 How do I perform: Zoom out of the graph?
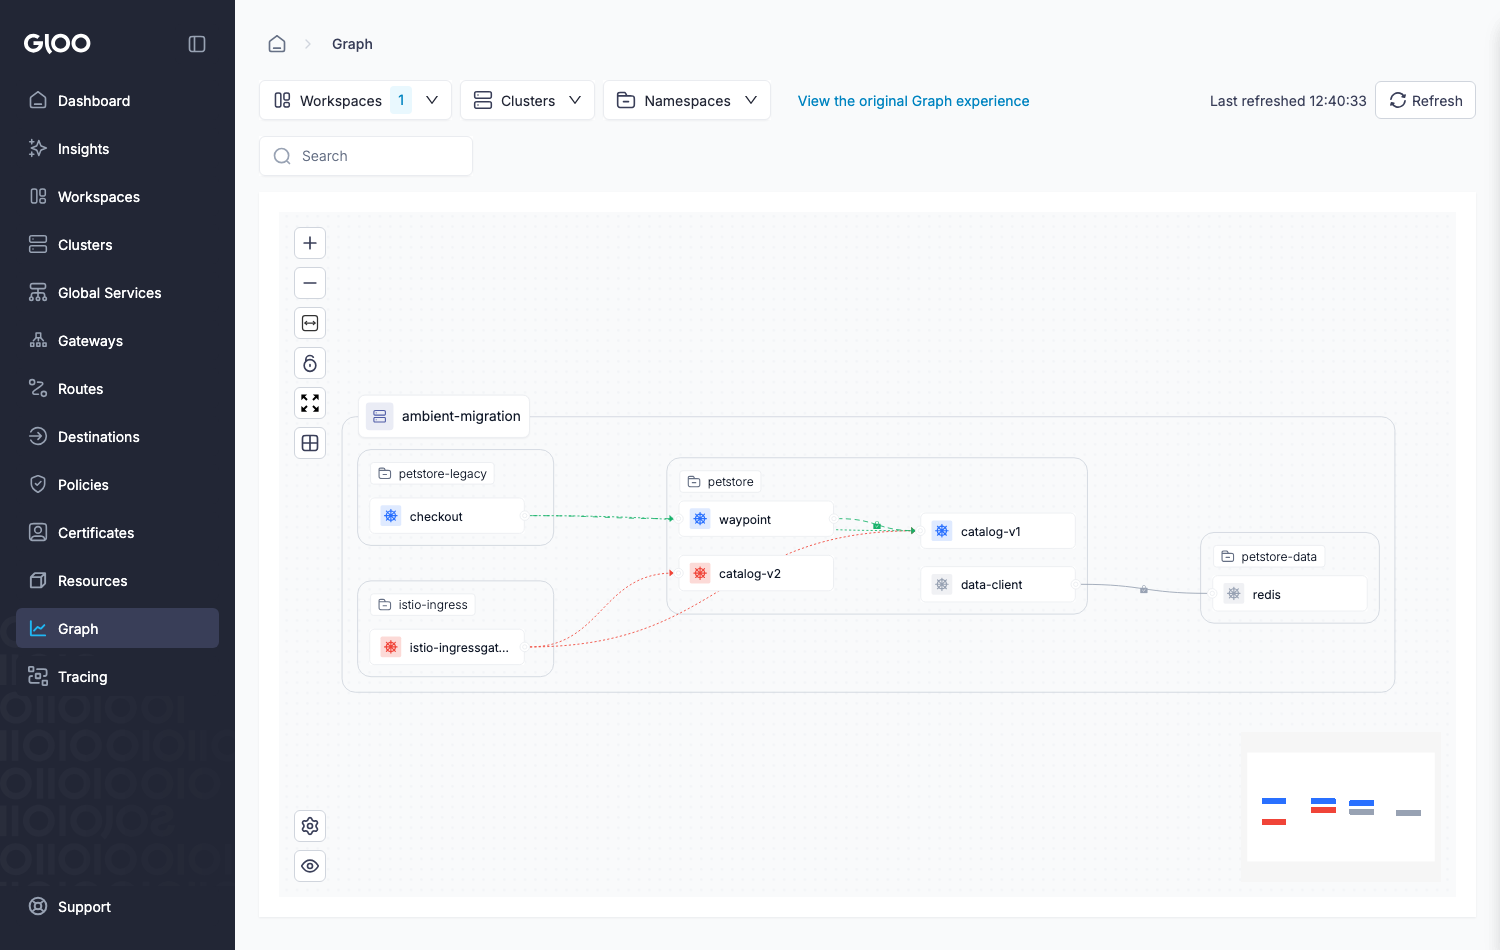point(310,283)
